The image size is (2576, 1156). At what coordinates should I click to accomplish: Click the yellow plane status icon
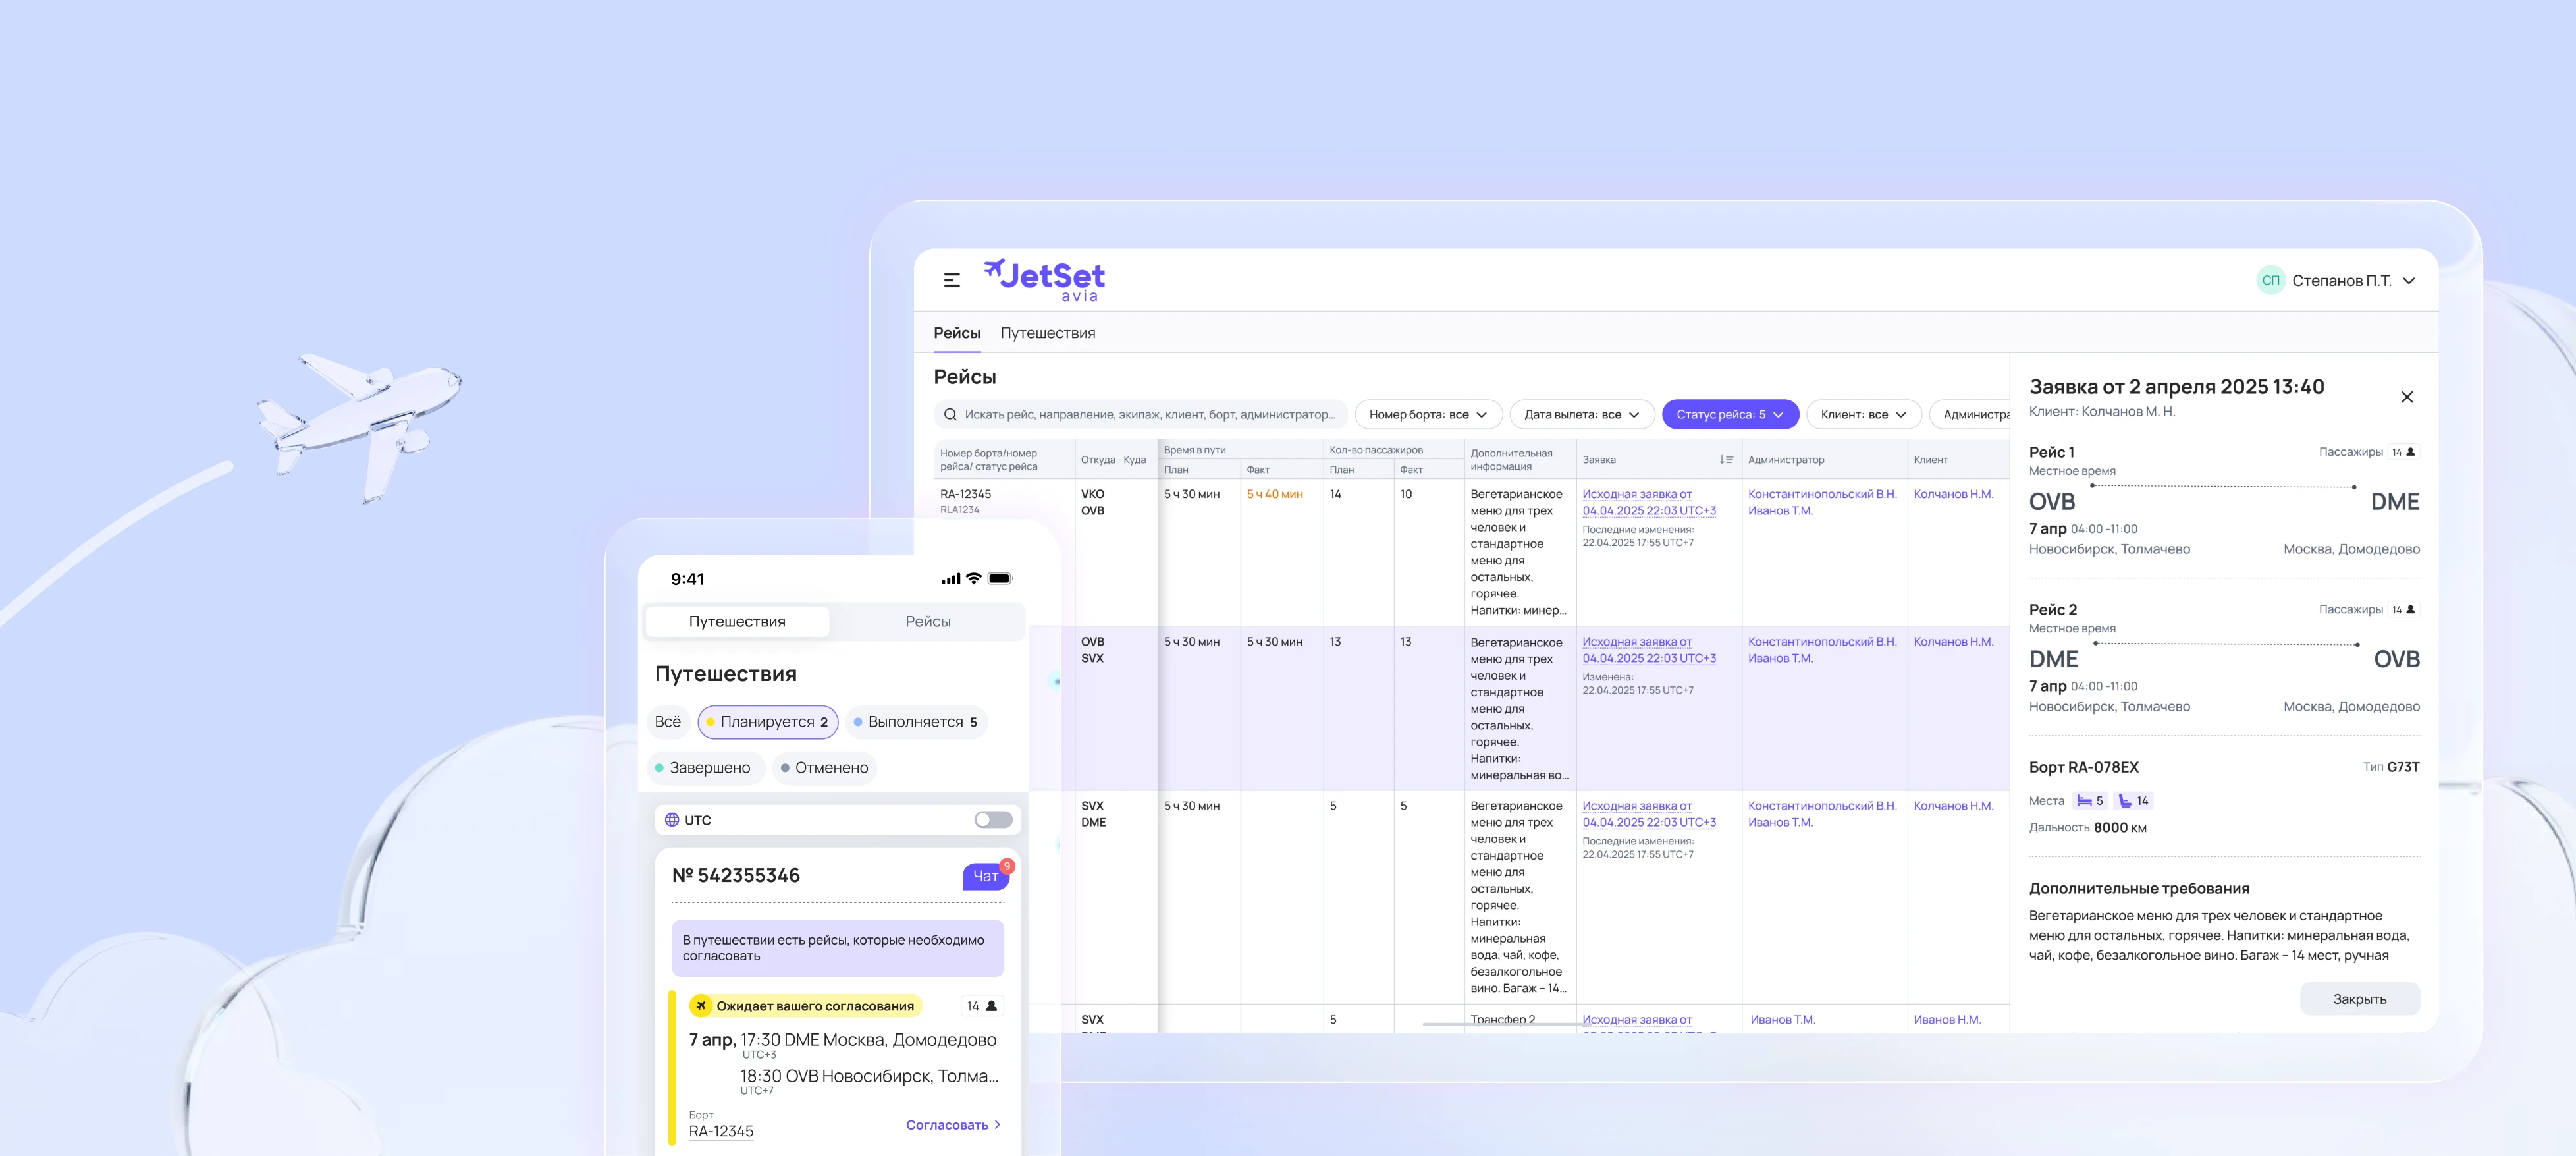(701, 1006)
